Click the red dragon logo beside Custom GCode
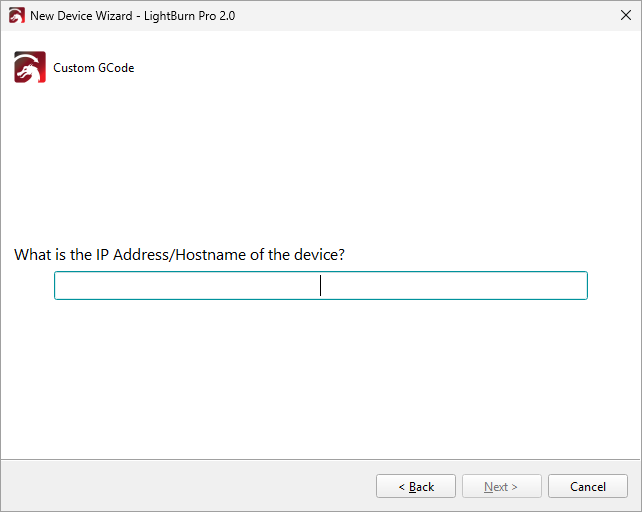Screen dimensions: 642x512 pyautogui.click(x=30, y=67)
